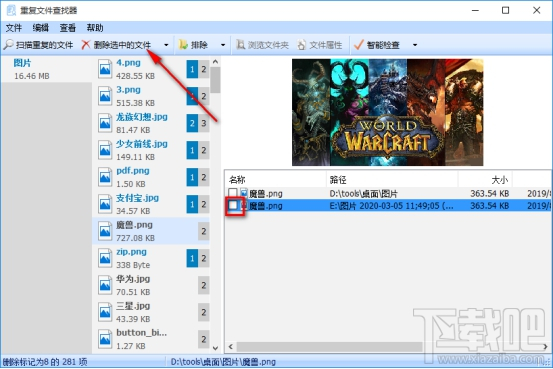Click the file list vertical scrollbar thumb
Screen dimensions: 553x369
click(x=215, y=80)
